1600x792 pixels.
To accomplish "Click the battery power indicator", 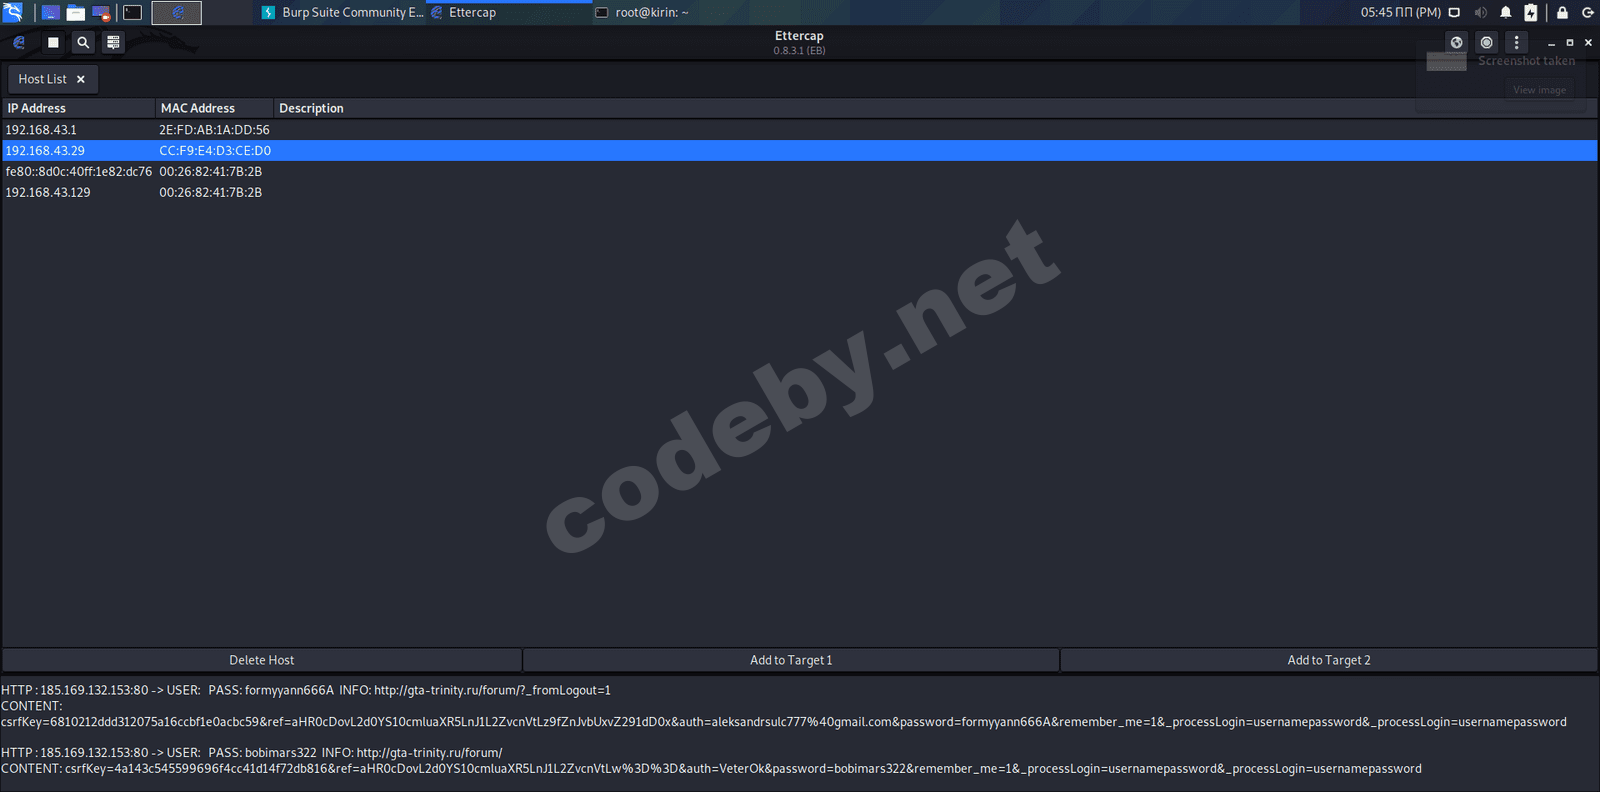I will point(1531,12).
